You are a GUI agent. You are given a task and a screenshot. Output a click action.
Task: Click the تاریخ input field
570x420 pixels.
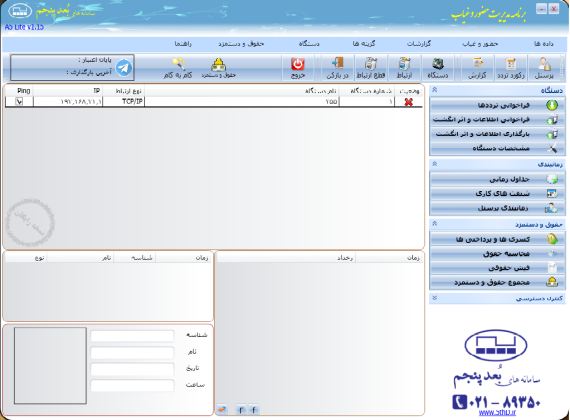click(x=132, y=369)
